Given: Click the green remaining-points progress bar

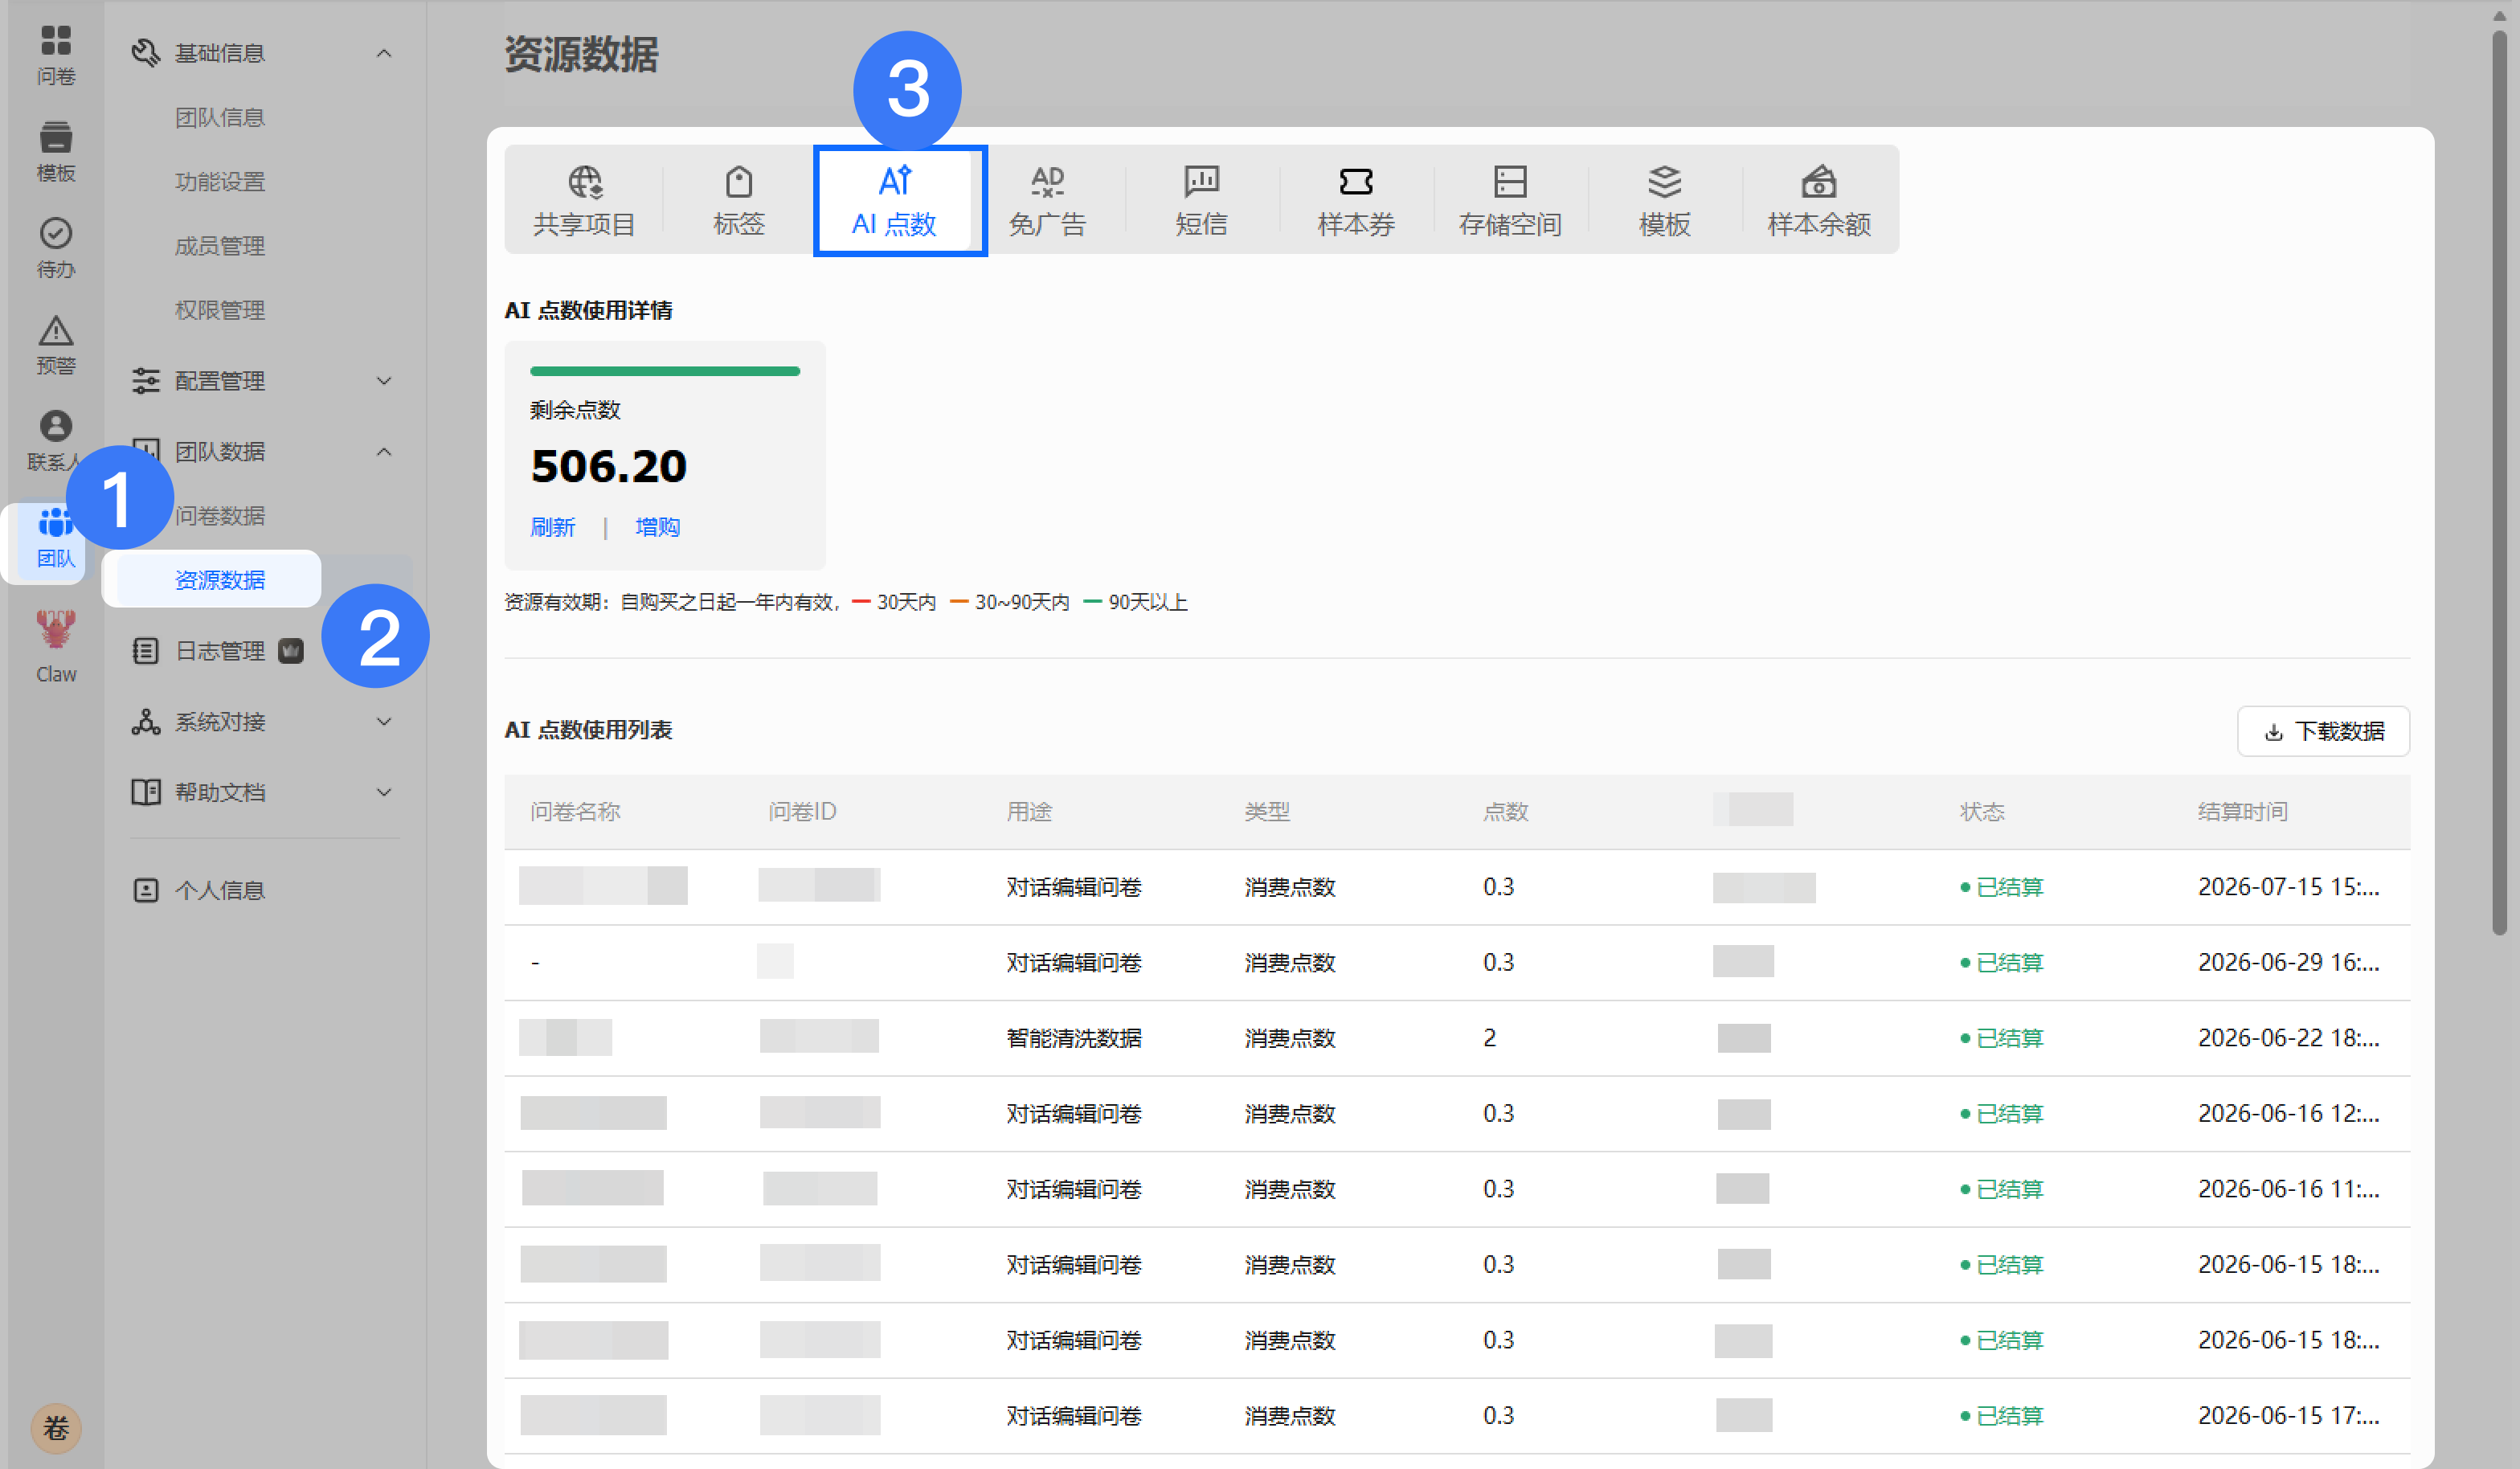Looking at the screenshot, I should coord(665,371).
